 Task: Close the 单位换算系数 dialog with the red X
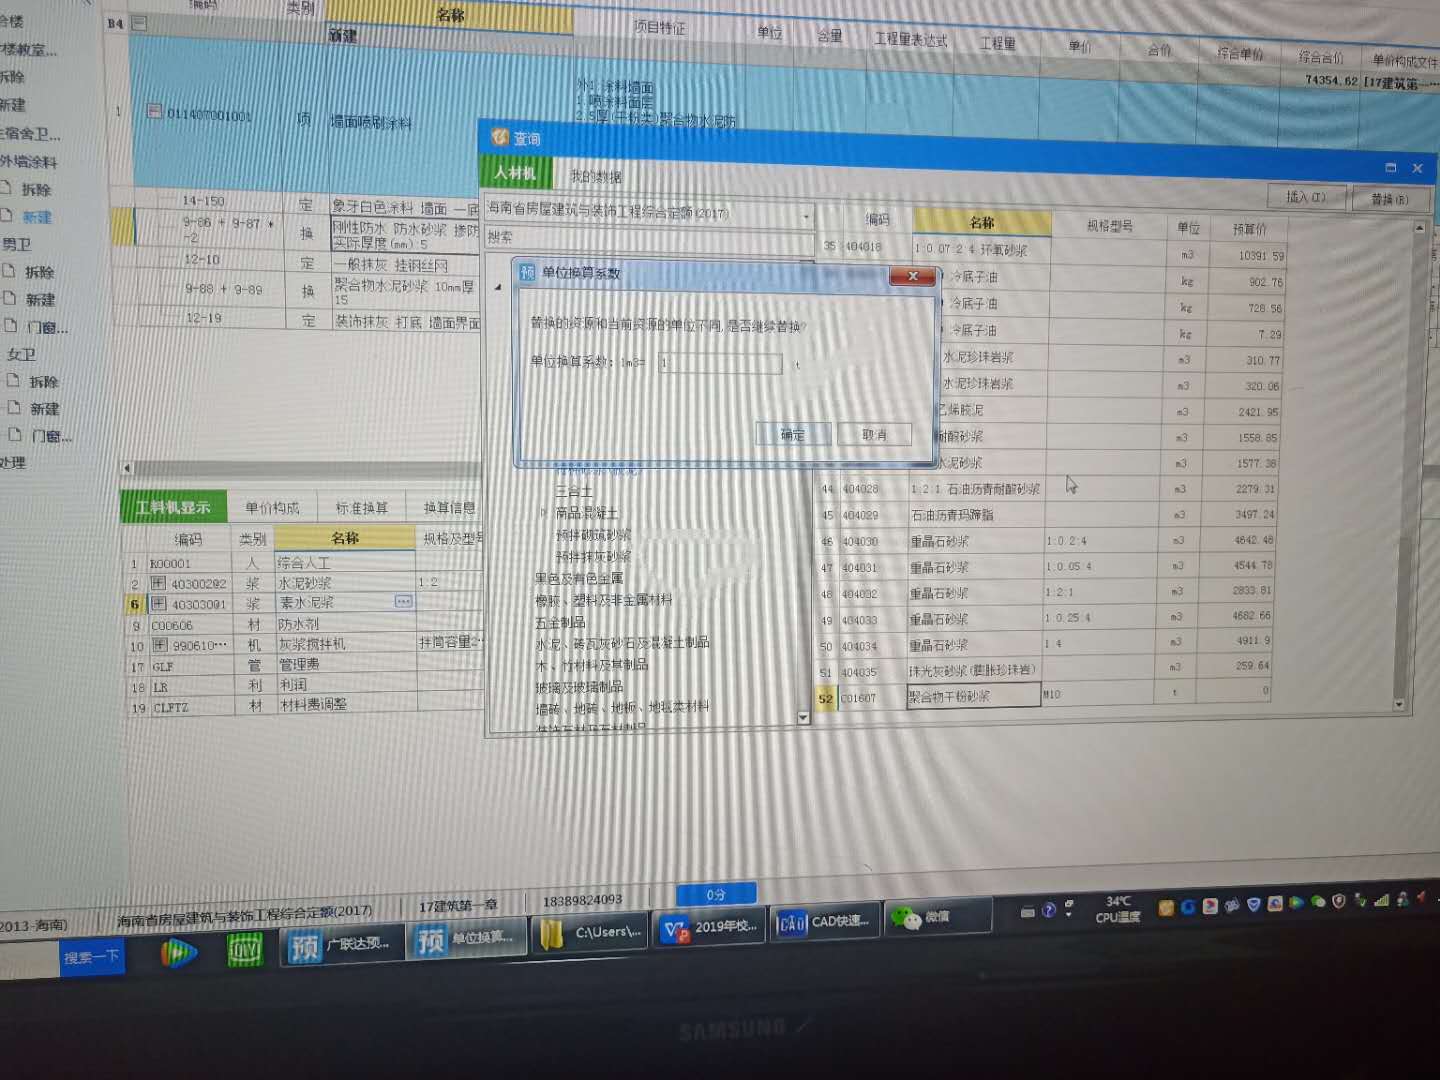(x=912, y=276)
